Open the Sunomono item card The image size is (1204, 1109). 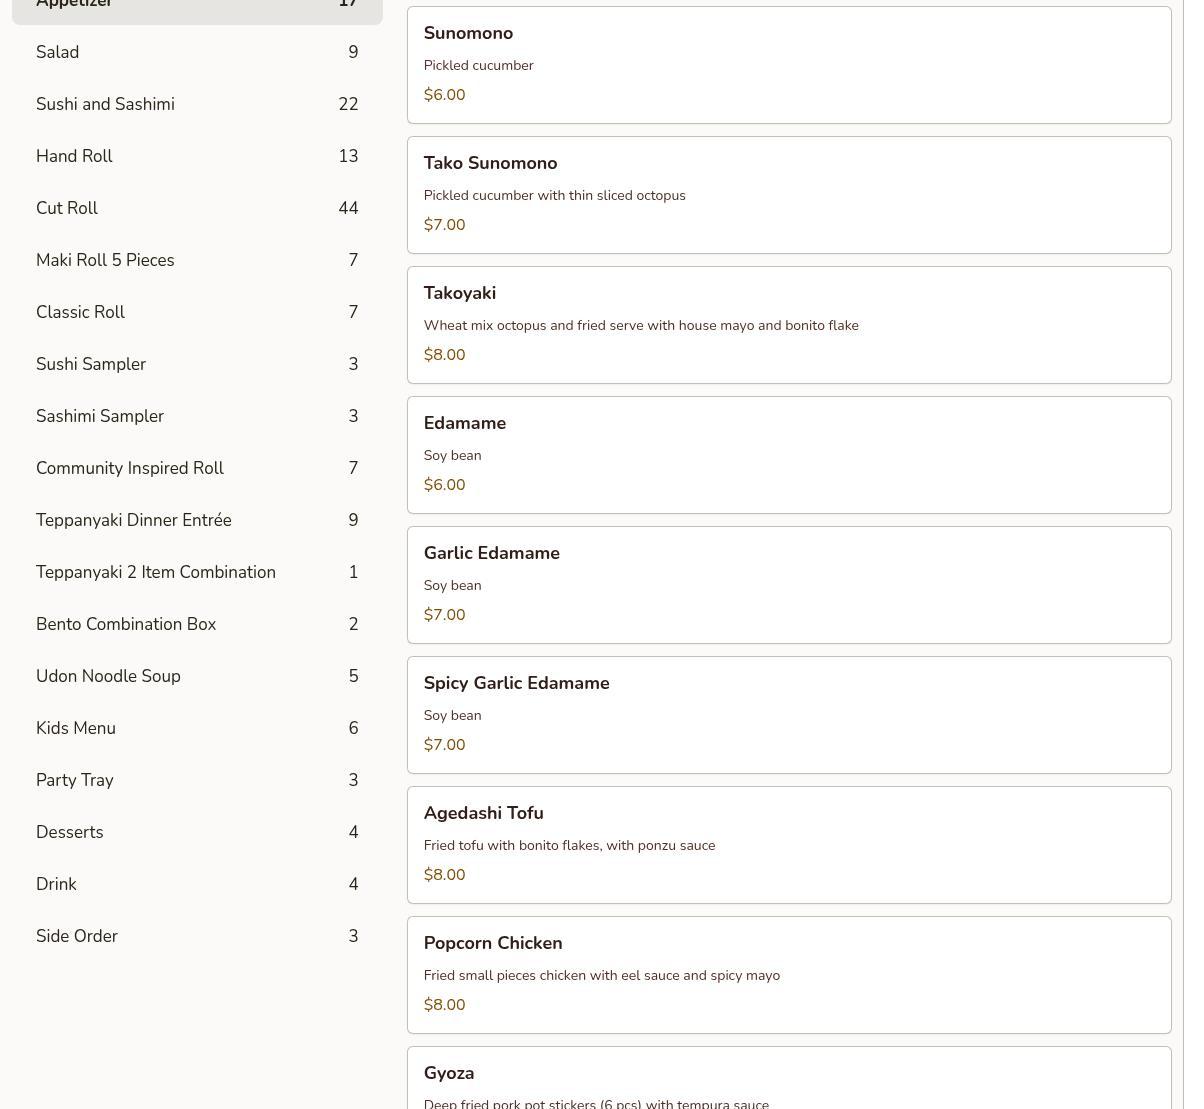pos(789,65)
